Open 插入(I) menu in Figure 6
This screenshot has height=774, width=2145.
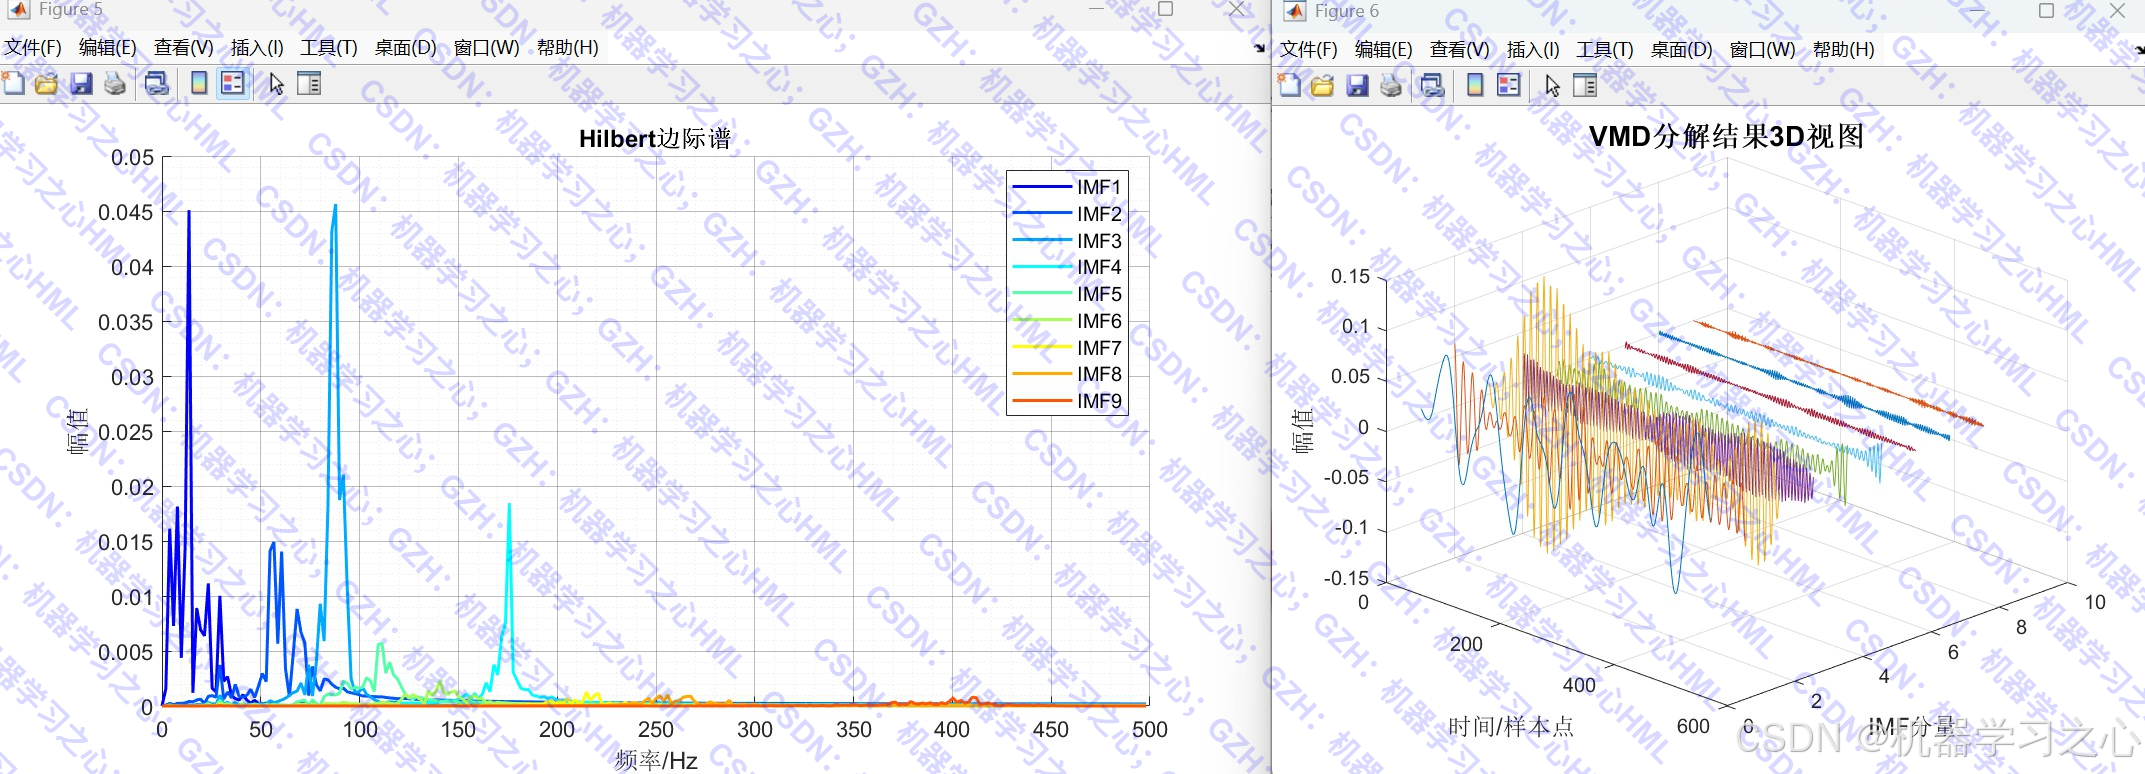point(1533,49)
